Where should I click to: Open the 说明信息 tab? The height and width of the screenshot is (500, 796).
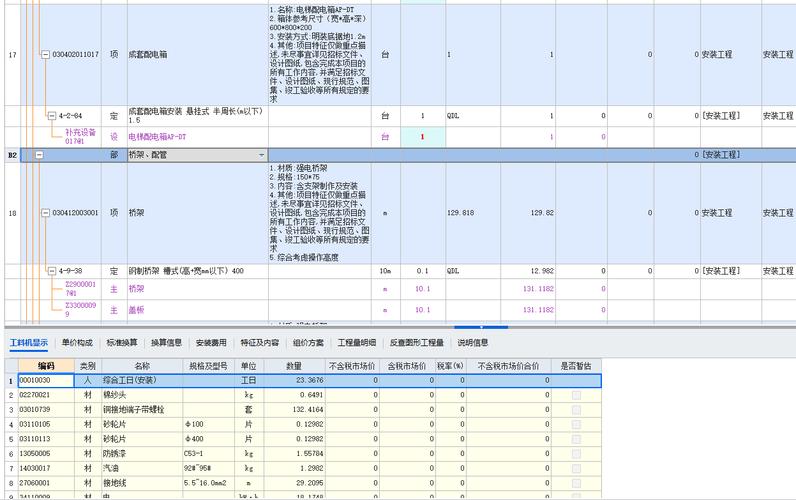pos(473,343)
